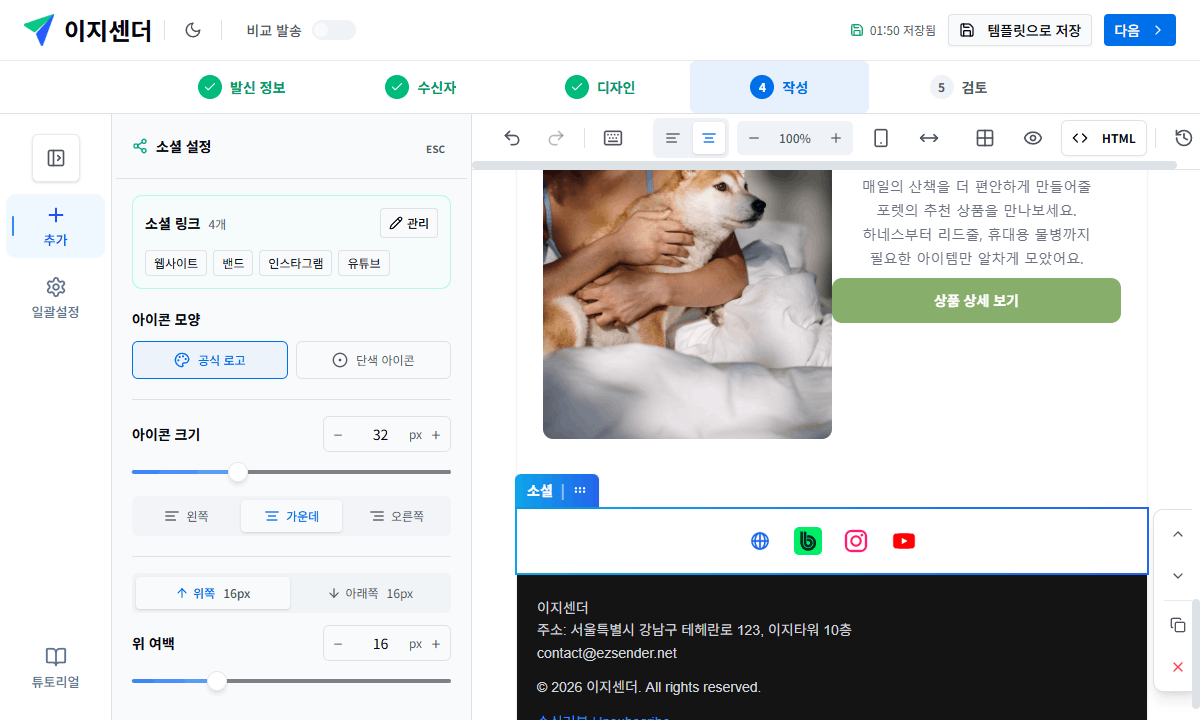The image size is (1200, 720).
Task: Decrease icon size with minus
Action: tap(338, 435)
